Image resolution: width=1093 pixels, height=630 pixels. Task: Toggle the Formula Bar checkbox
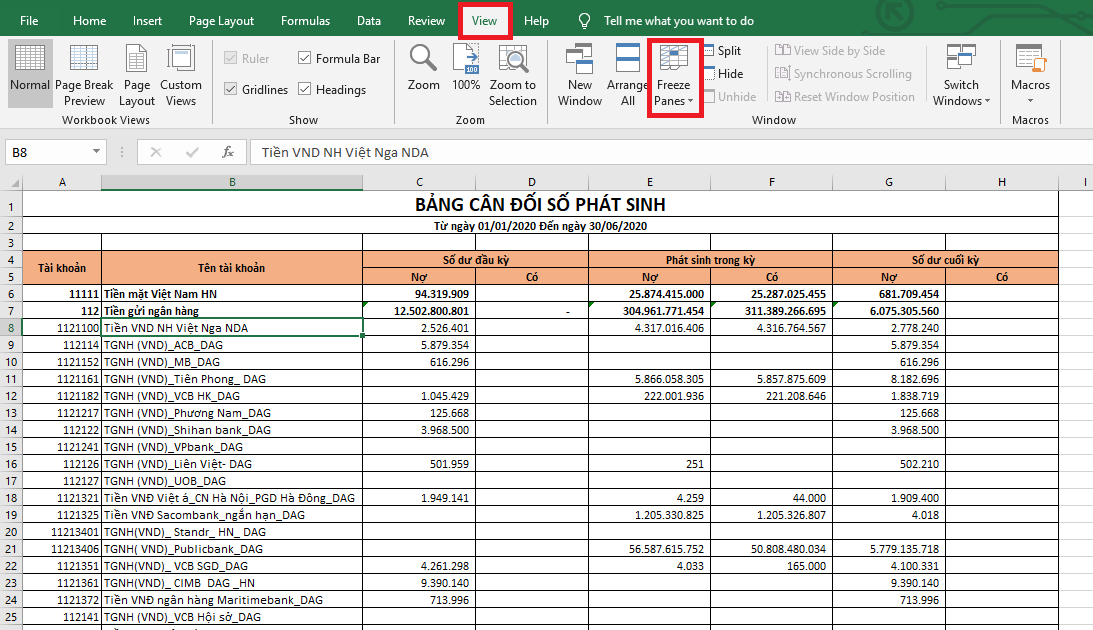click(305, 59)
